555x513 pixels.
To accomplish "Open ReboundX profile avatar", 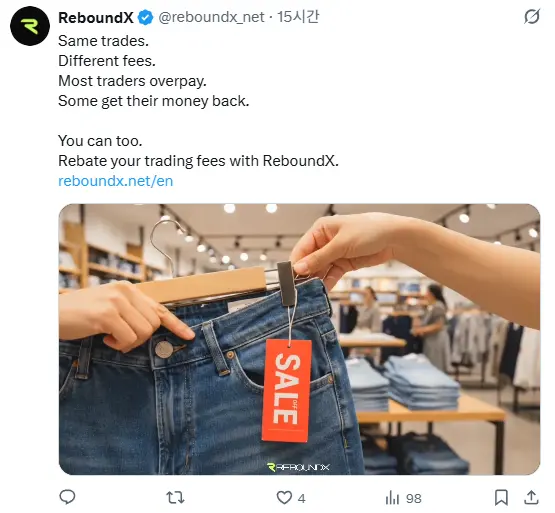I will coord(30,26).
